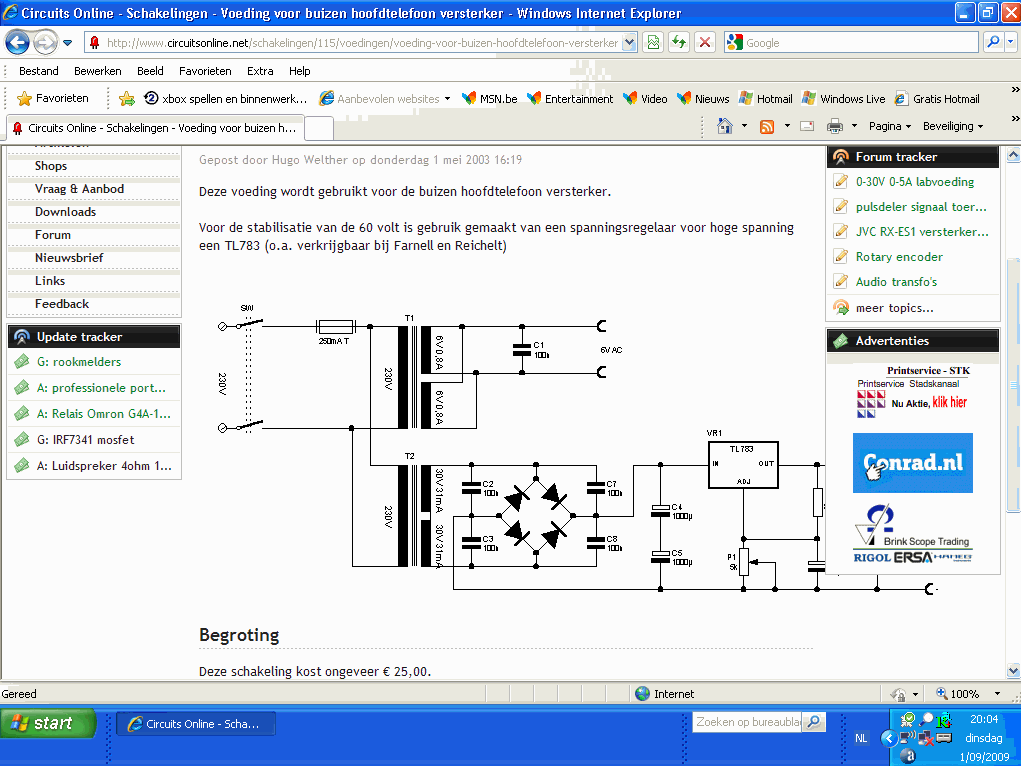Click the Home toolbar icon

[727, 126]
